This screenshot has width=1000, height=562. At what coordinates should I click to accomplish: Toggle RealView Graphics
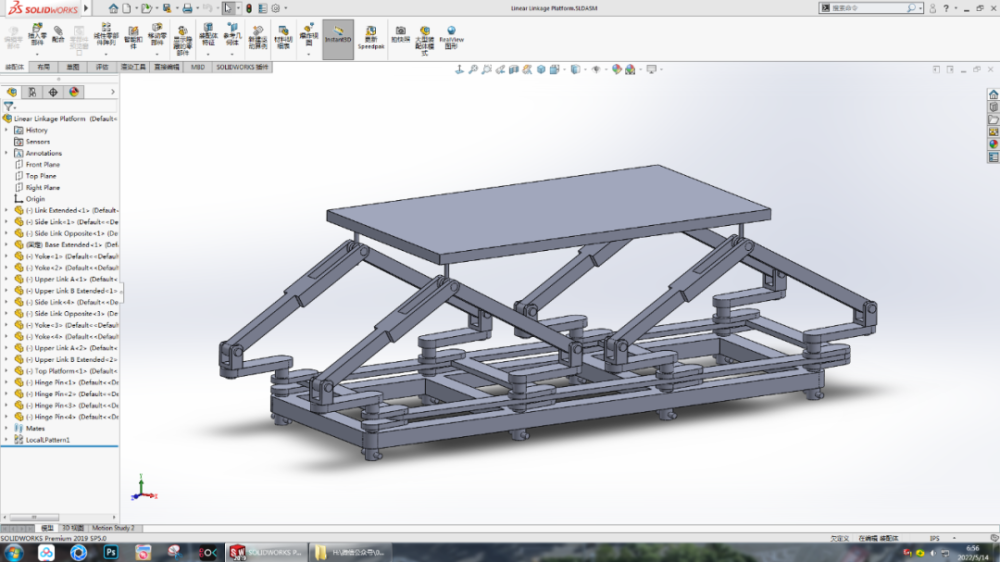(452, 37)
